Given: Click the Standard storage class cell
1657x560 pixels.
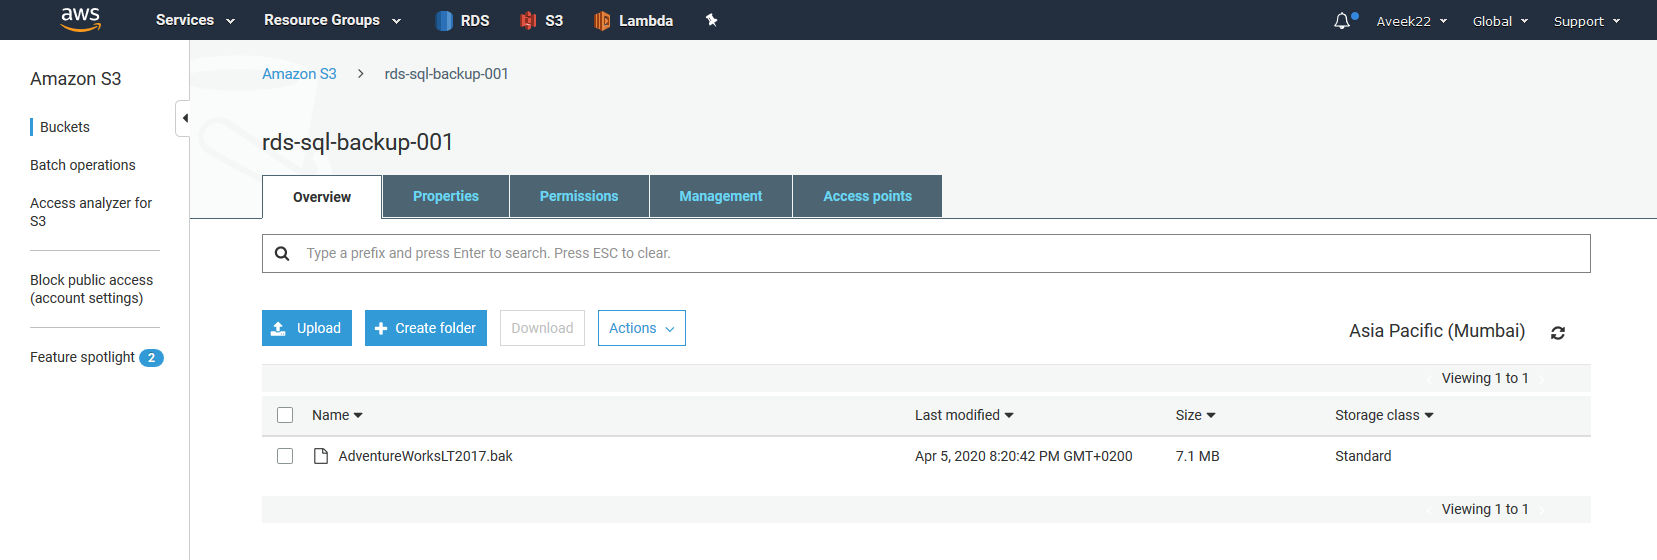Looking at the screenshot, I should click(x=1363, y=456).
